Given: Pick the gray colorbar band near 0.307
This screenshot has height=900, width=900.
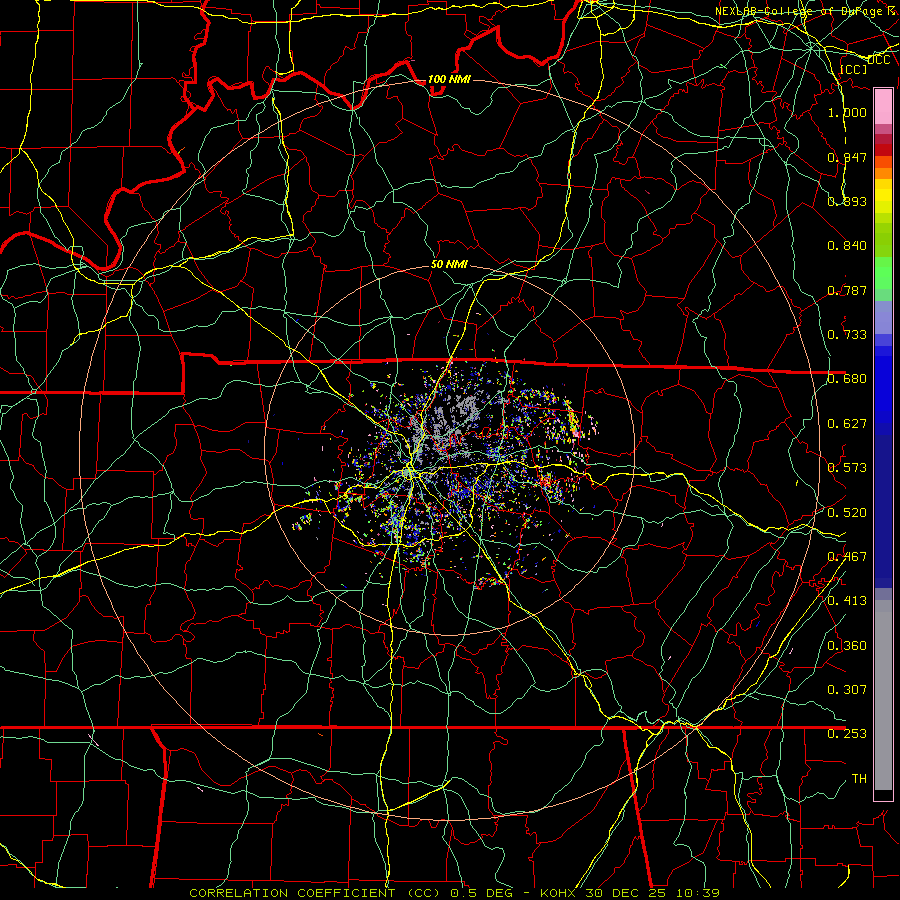Looking at the screenshot, I should click(x=883, y=695).
